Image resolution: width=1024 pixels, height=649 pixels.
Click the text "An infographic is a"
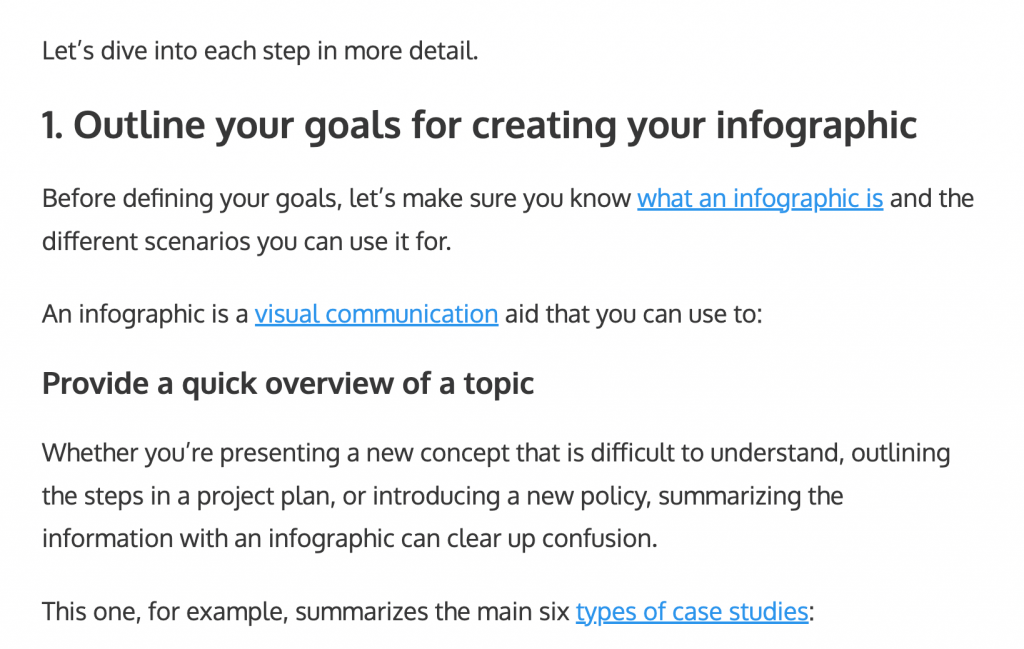coord(145,314)
